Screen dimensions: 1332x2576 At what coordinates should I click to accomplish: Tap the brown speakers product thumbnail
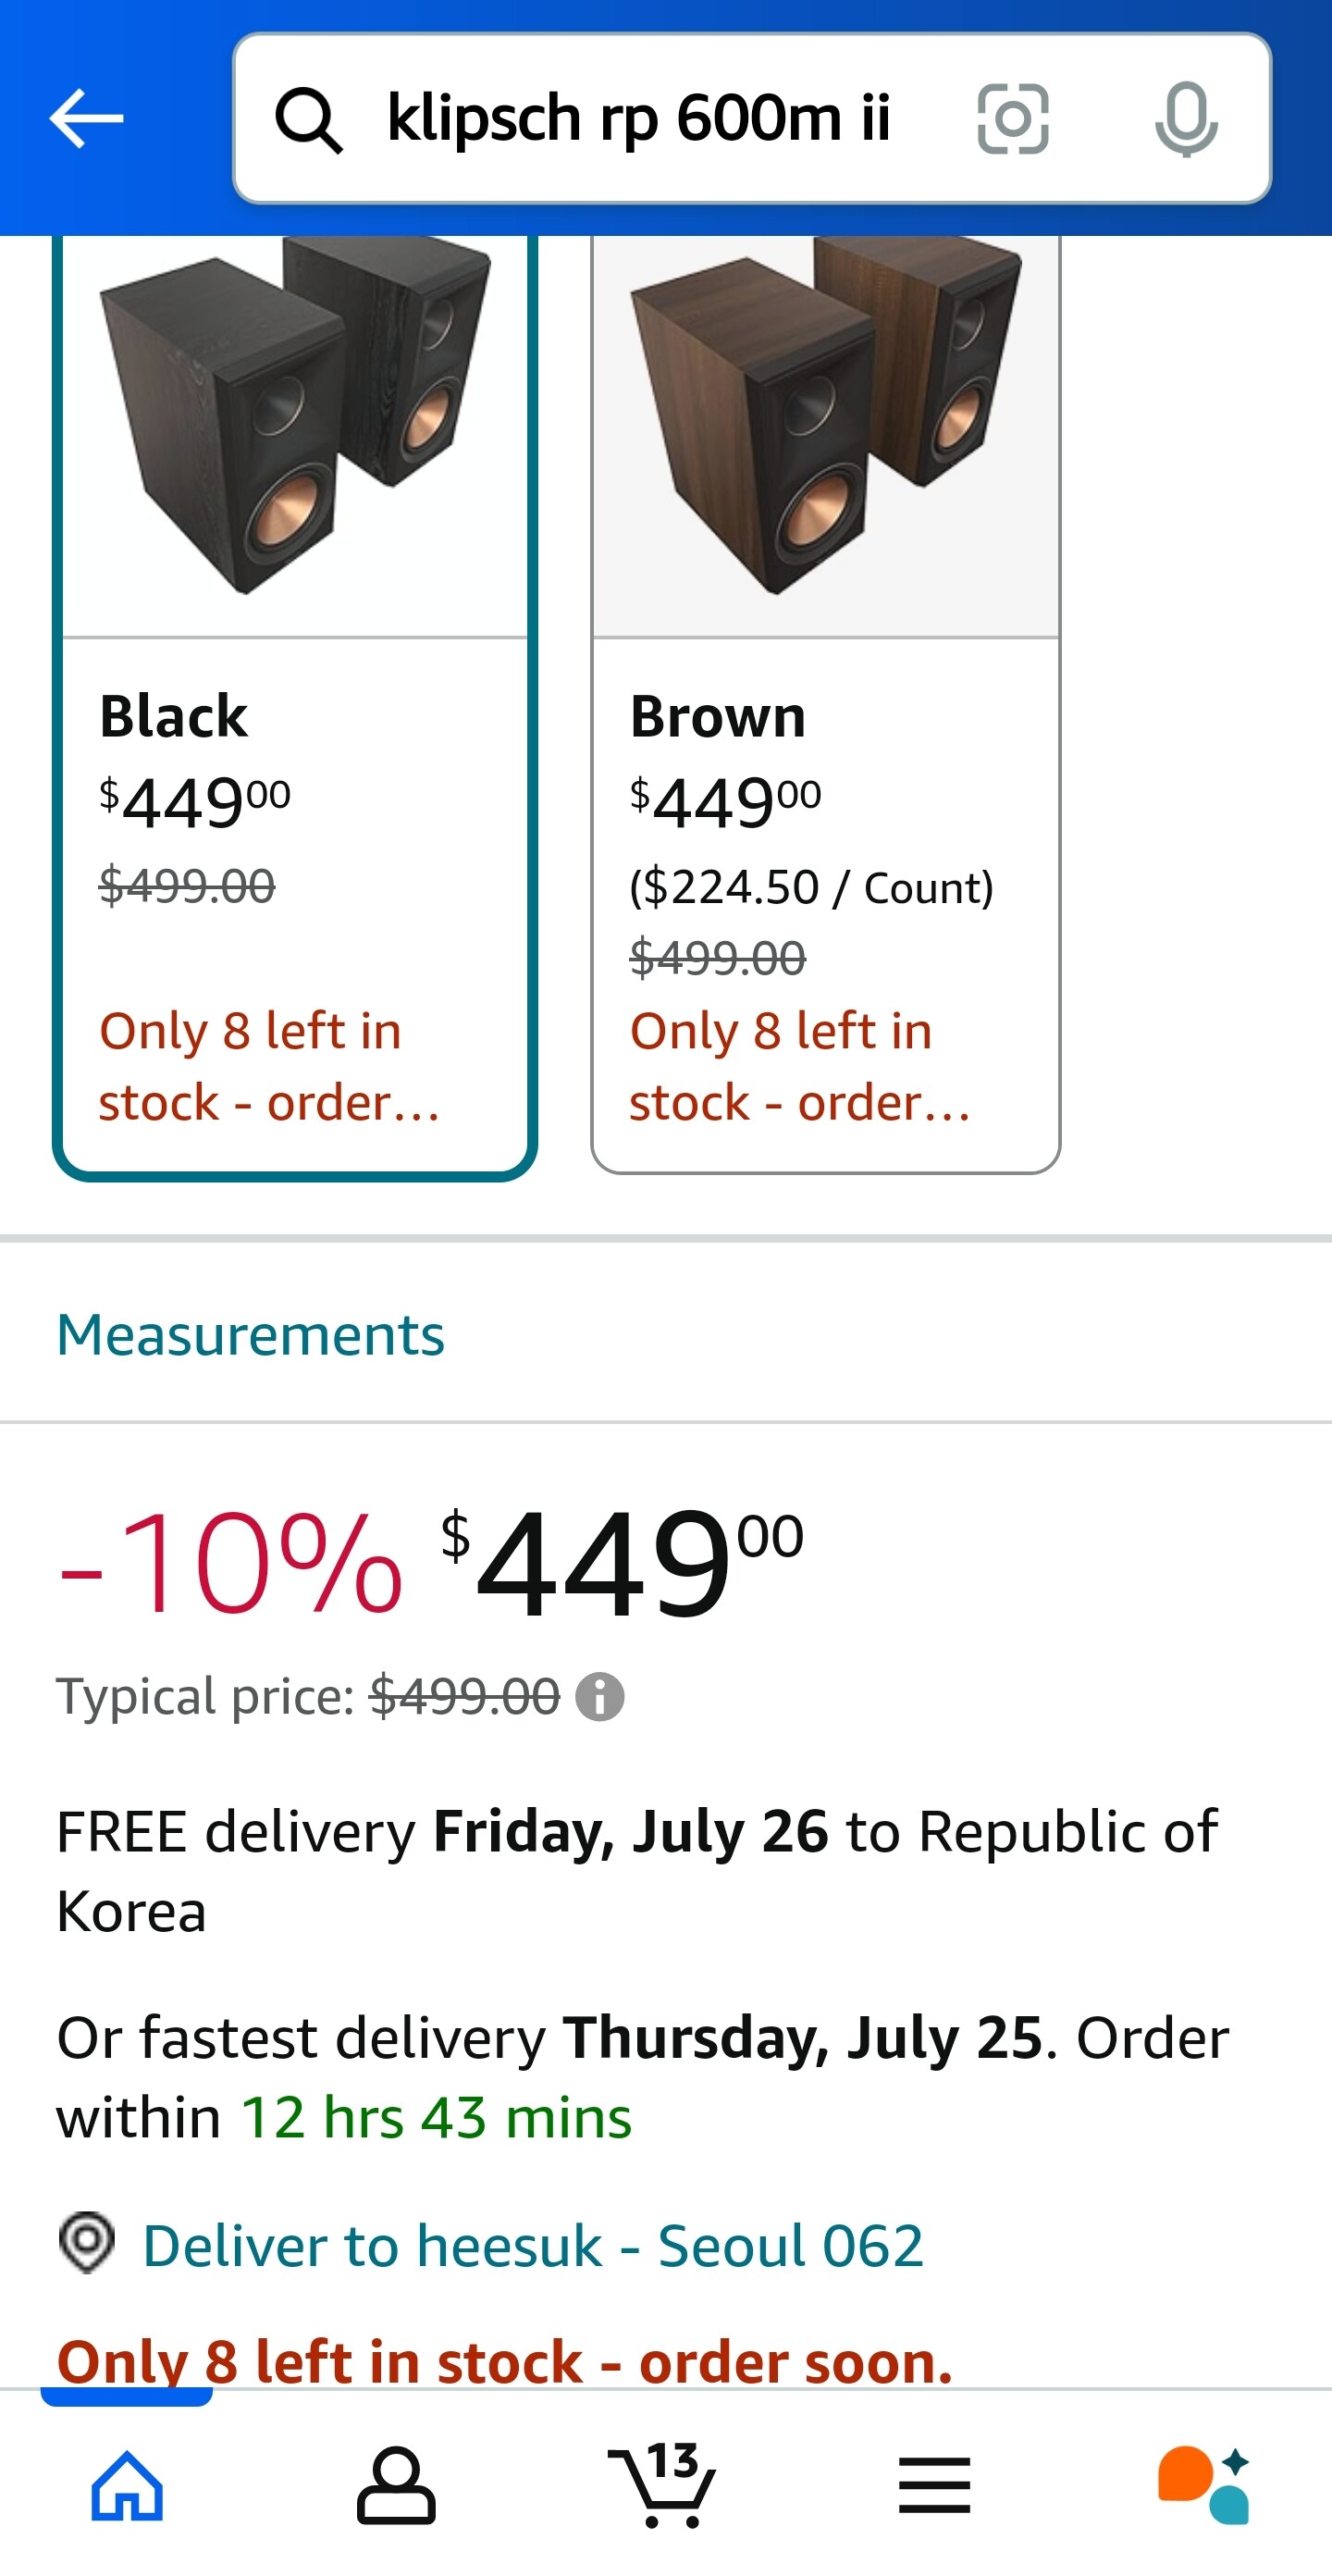click(825, 420)
